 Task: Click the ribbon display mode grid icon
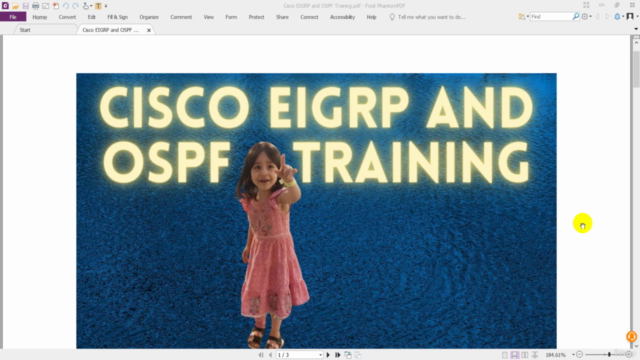coord(586,5)
